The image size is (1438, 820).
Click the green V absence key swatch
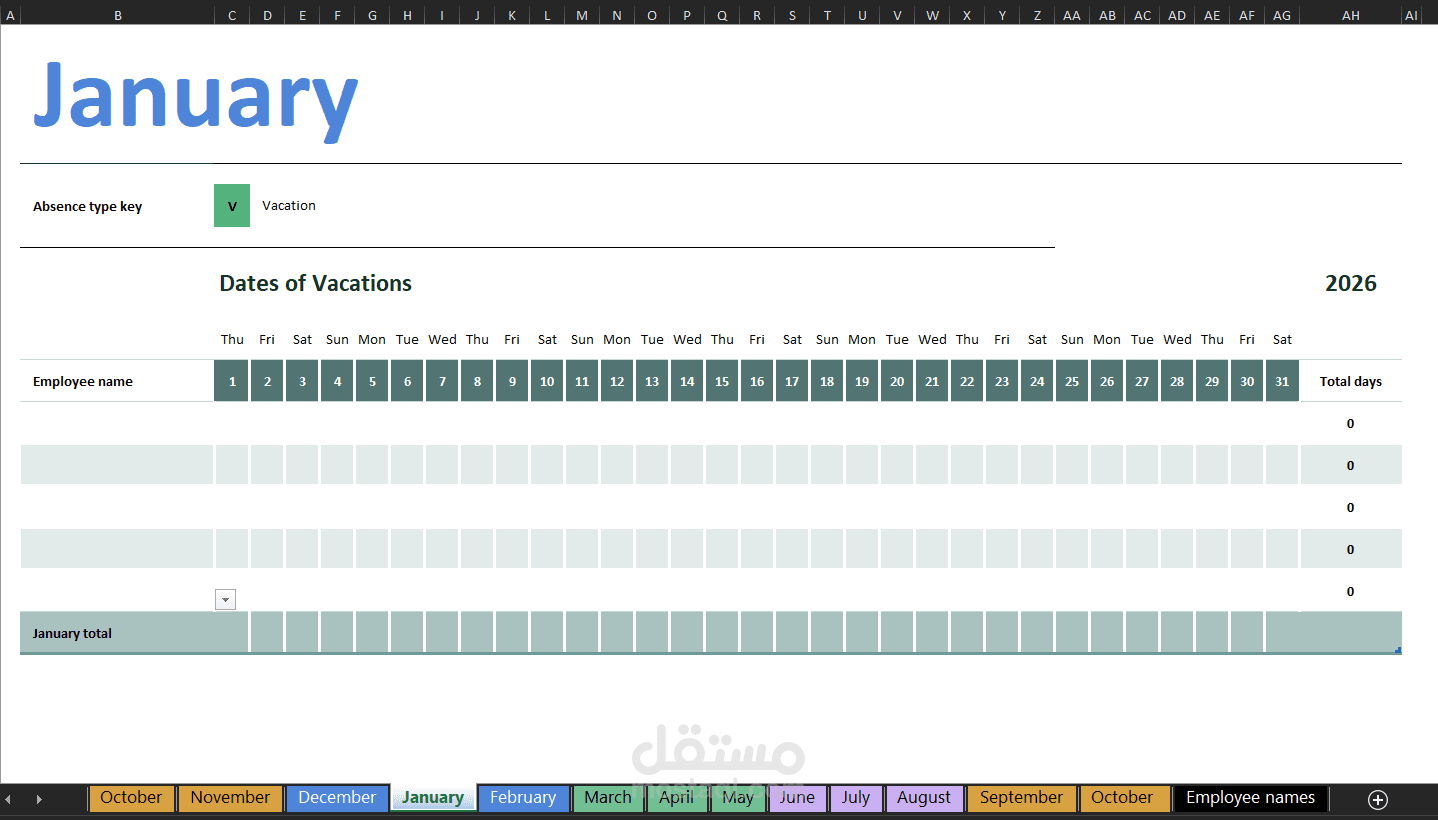click(232, 206)
